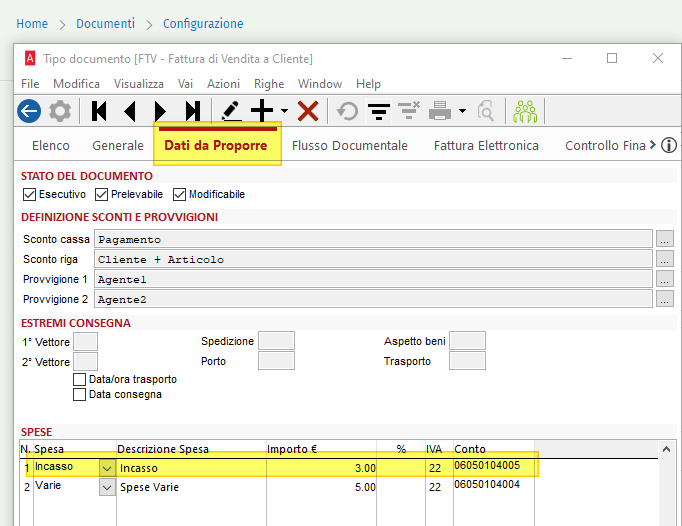Toggle the Prelevabile checkbox
Screen dimensions: 682x526
click(x=101, y=194)
